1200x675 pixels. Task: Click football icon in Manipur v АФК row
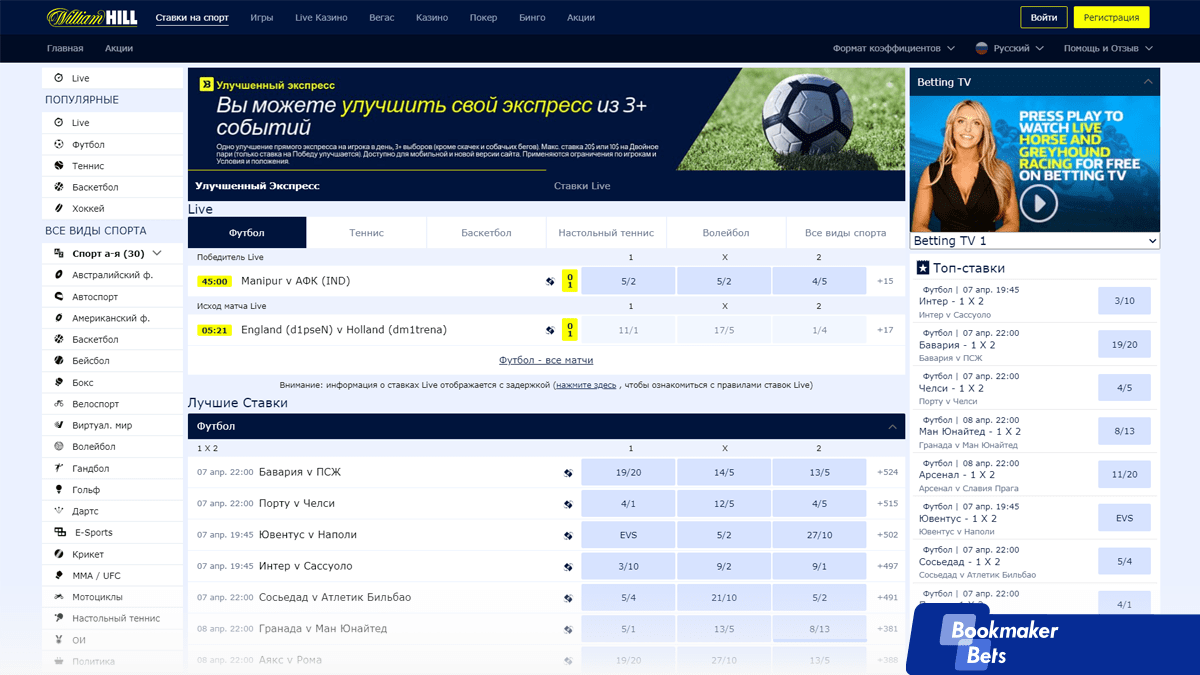550,281
